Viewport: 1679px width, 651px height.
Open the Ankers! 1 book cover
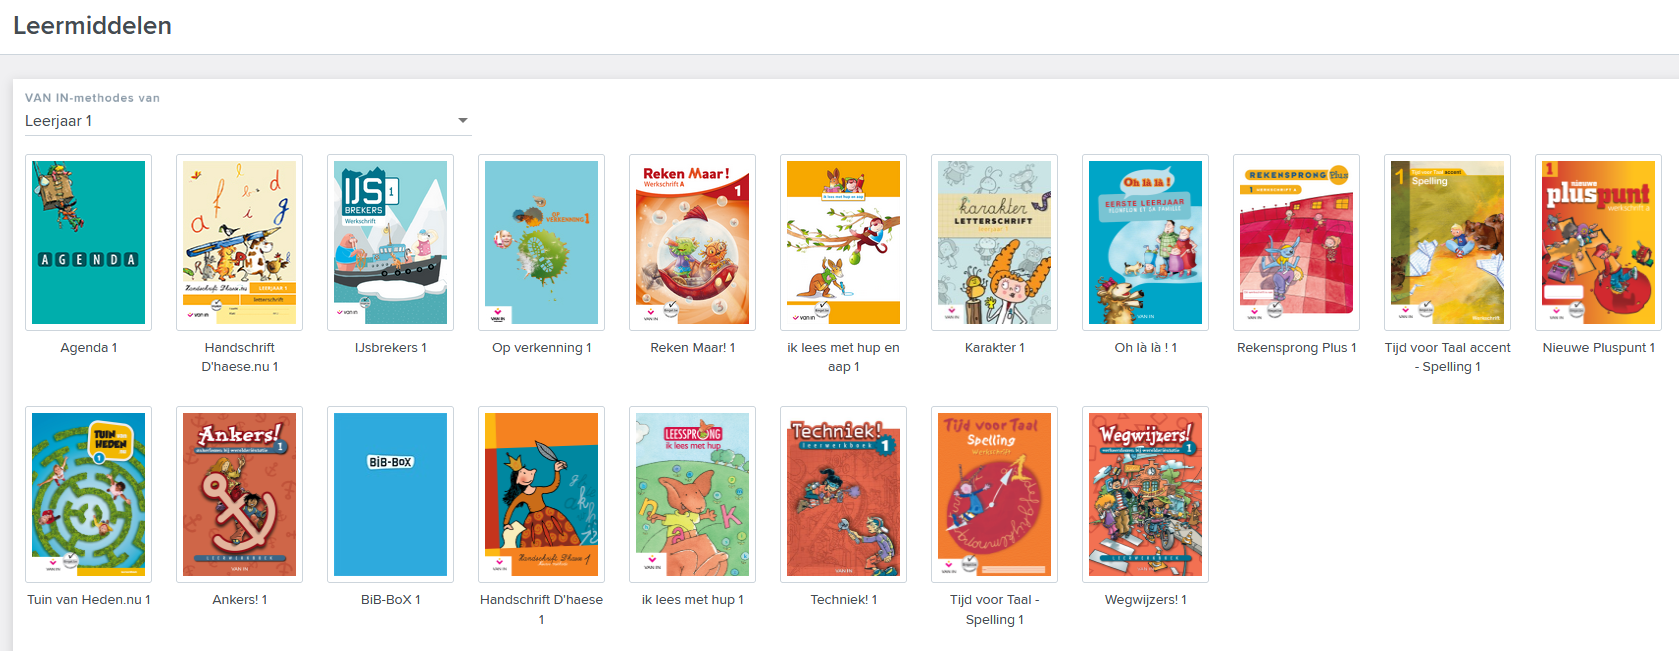coord(240,494)
